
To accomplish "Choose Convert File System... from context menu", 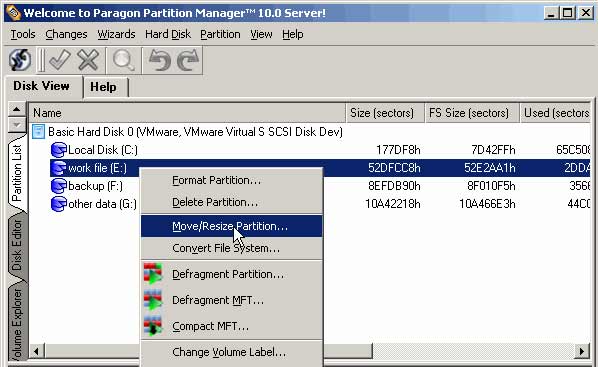I will tap(231, 248).
